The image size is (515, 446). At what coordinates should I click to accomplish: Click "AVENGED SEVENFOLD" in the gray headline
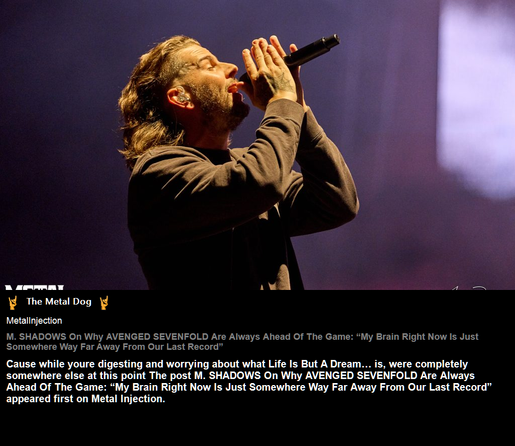point(157,337)
